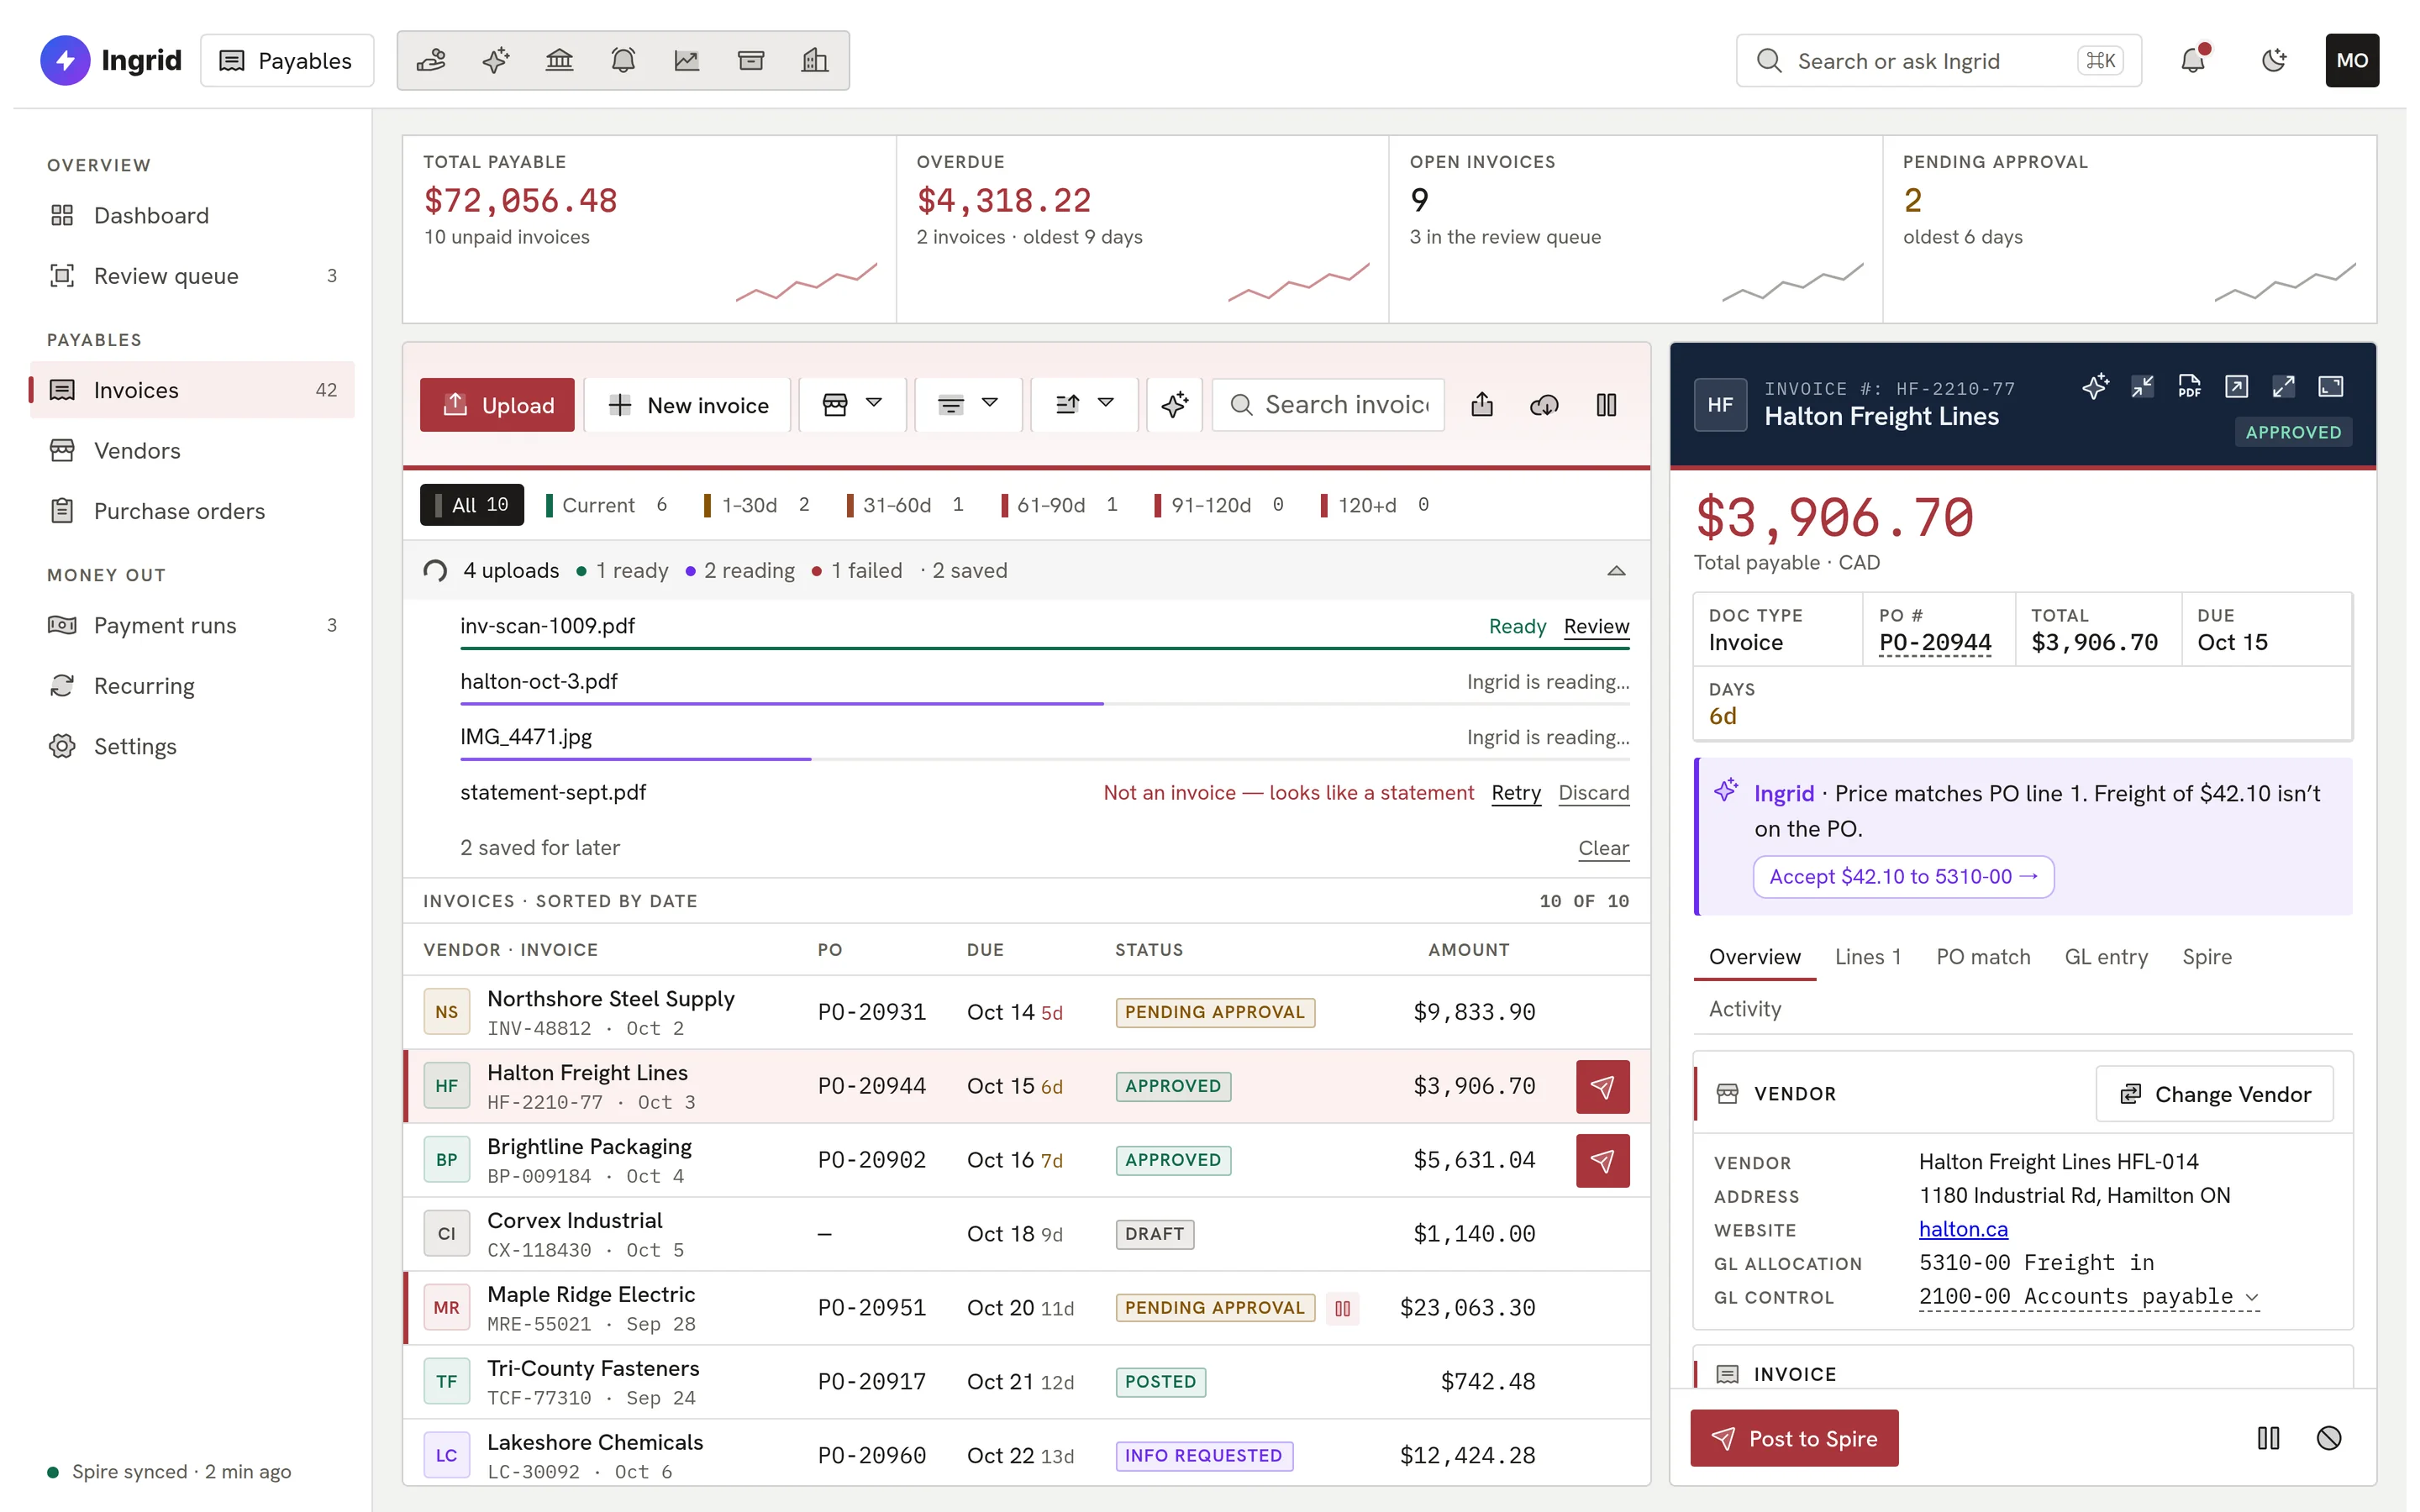Send Brightline Packaging row to Spire
Screen dimensions: 2420x1512
click(x=1602, y=1160)
